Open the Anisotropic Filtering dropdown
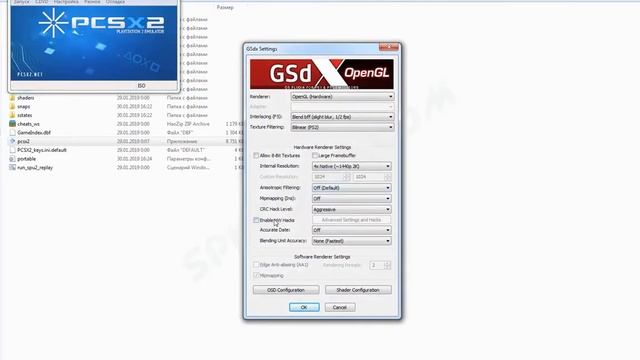Screen dimensions: 640x360 (x=351, y=188)
